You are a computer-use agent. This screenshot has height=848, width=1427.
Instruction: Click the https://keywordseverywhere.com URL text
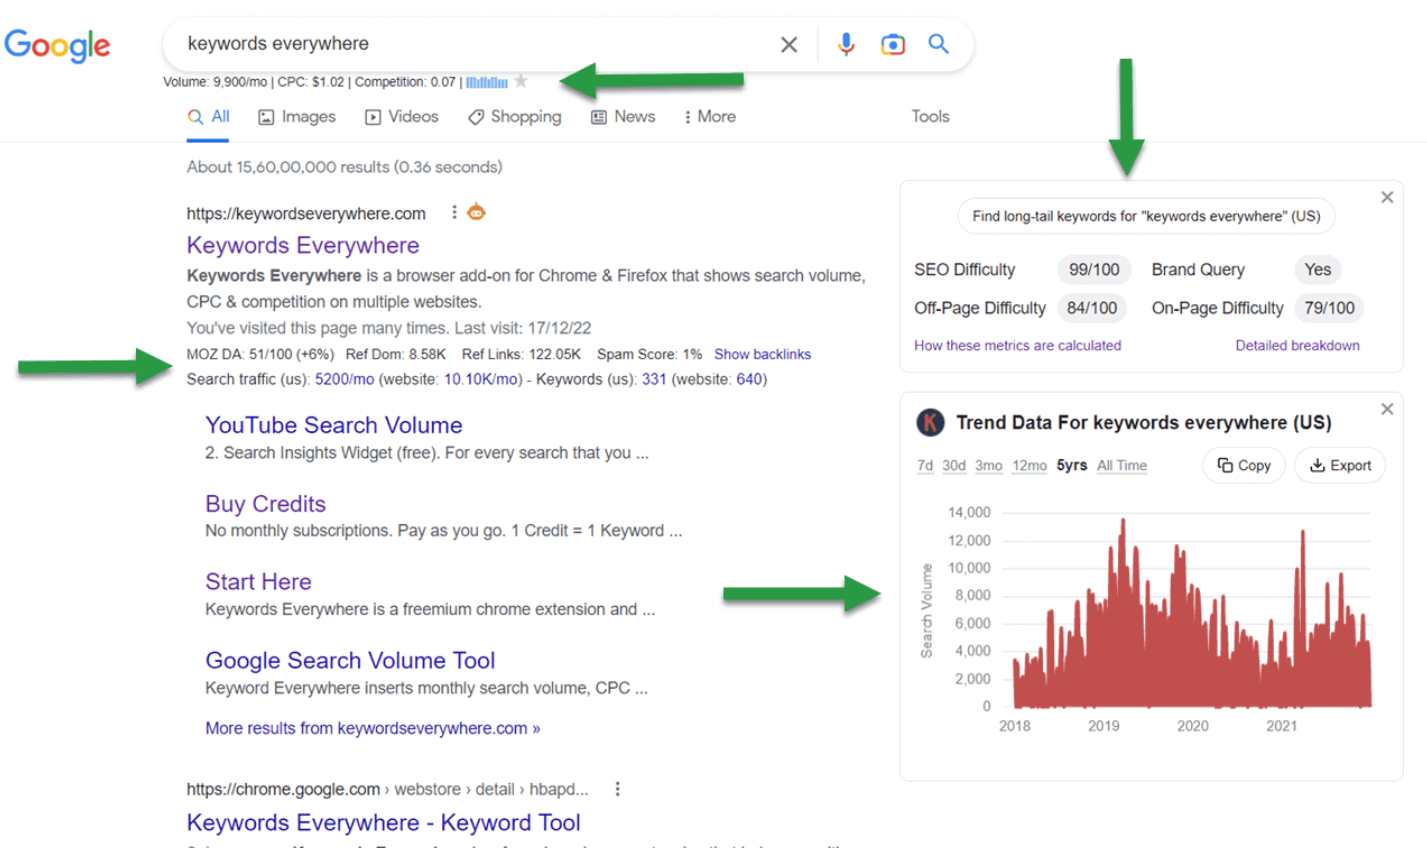coord(306,213)
